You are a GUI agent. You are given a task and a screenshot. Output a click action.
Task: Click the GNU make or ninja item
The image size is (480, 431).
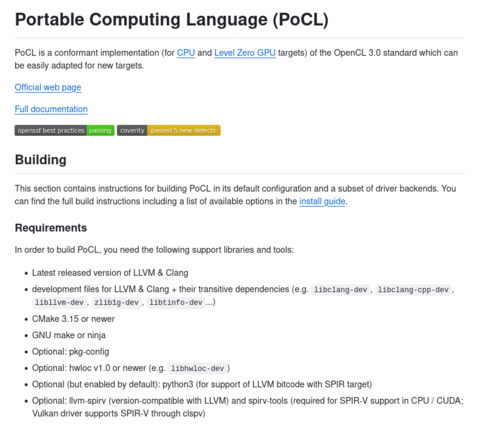click(69, 335)
